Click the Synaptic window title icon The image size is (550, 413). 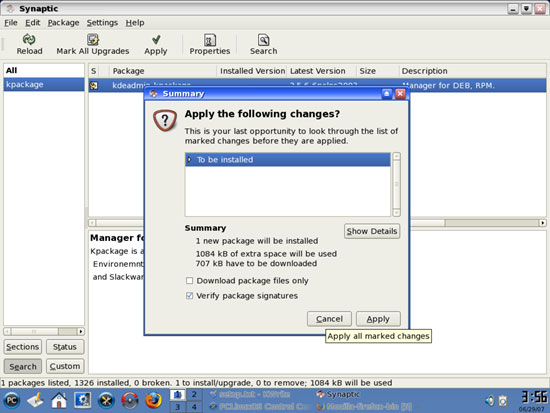pos(10,8)
